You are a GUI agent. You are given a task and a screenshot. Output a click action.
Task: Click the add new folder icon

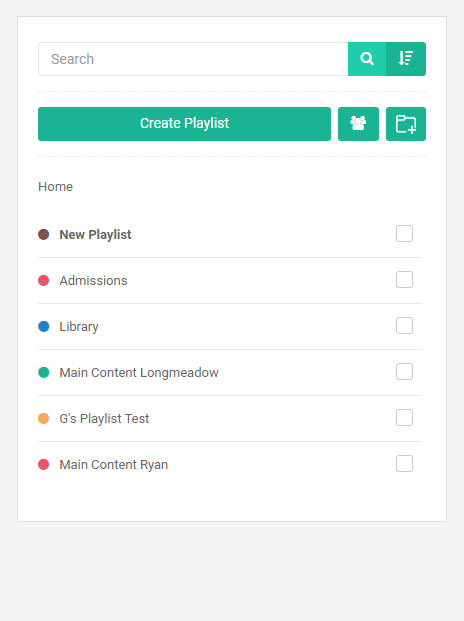point(406,124)
